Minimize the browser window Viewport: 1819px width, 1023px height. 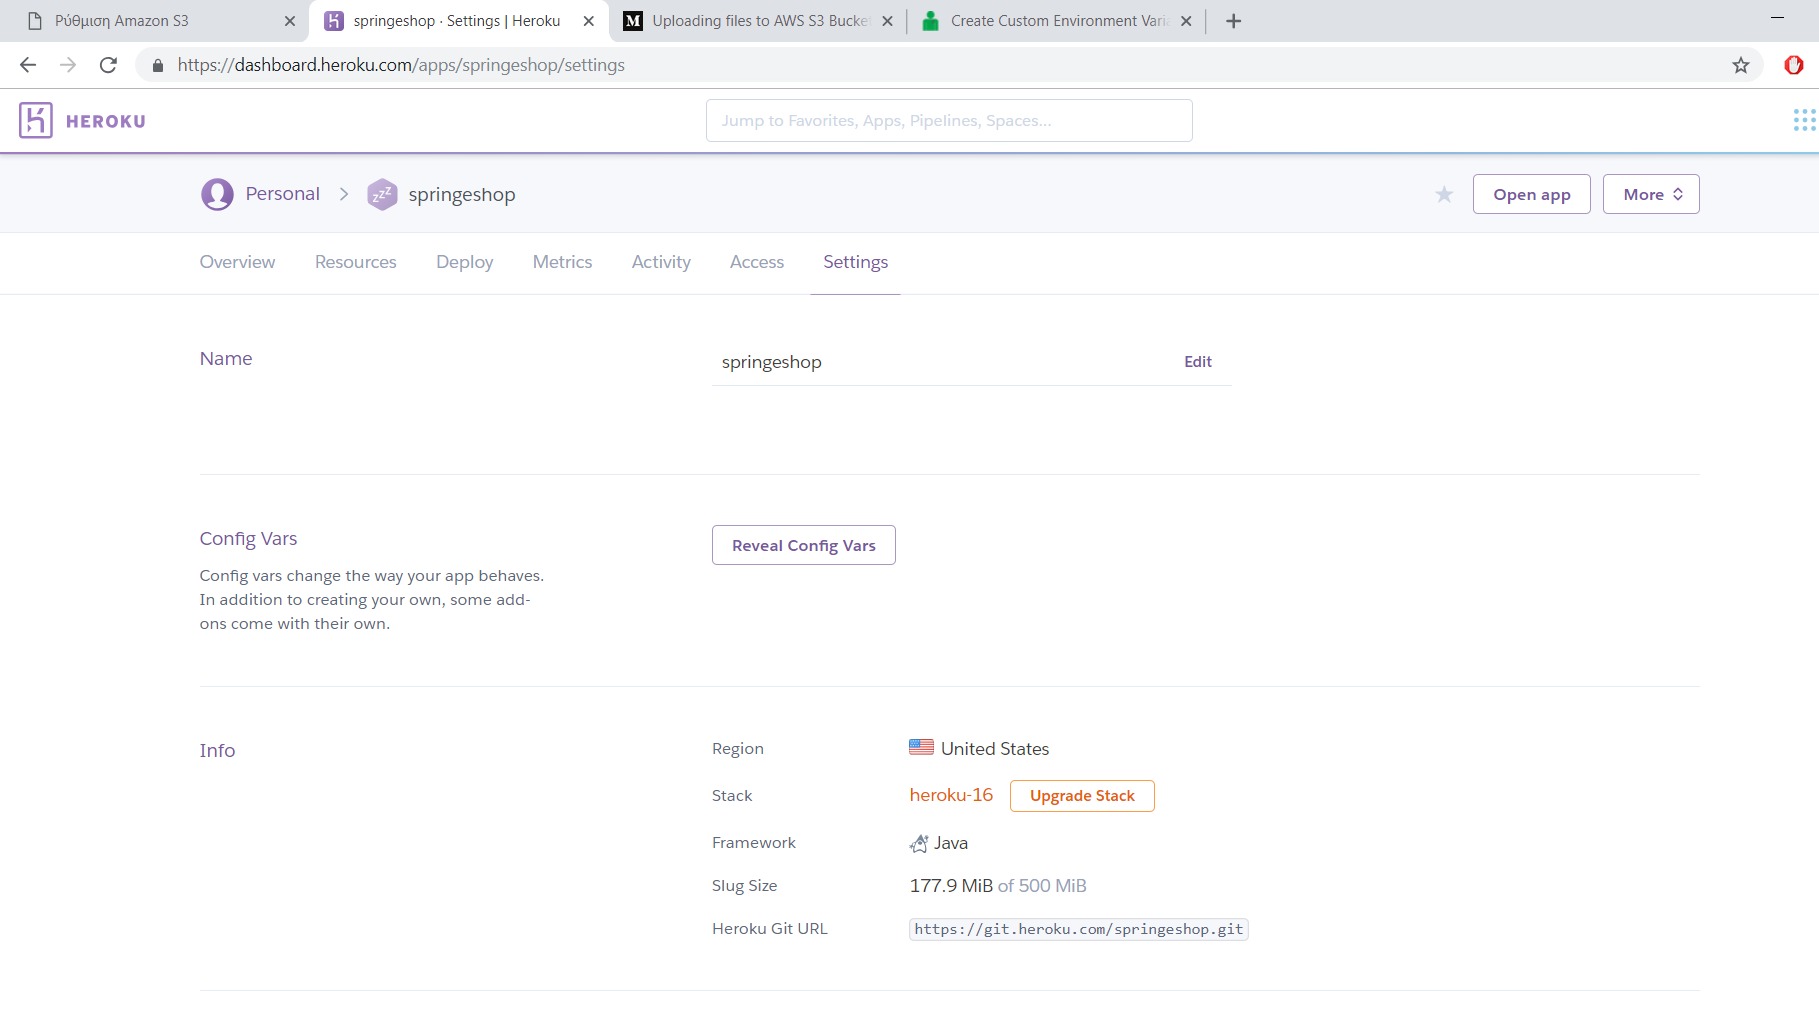tap(1777, 18)
